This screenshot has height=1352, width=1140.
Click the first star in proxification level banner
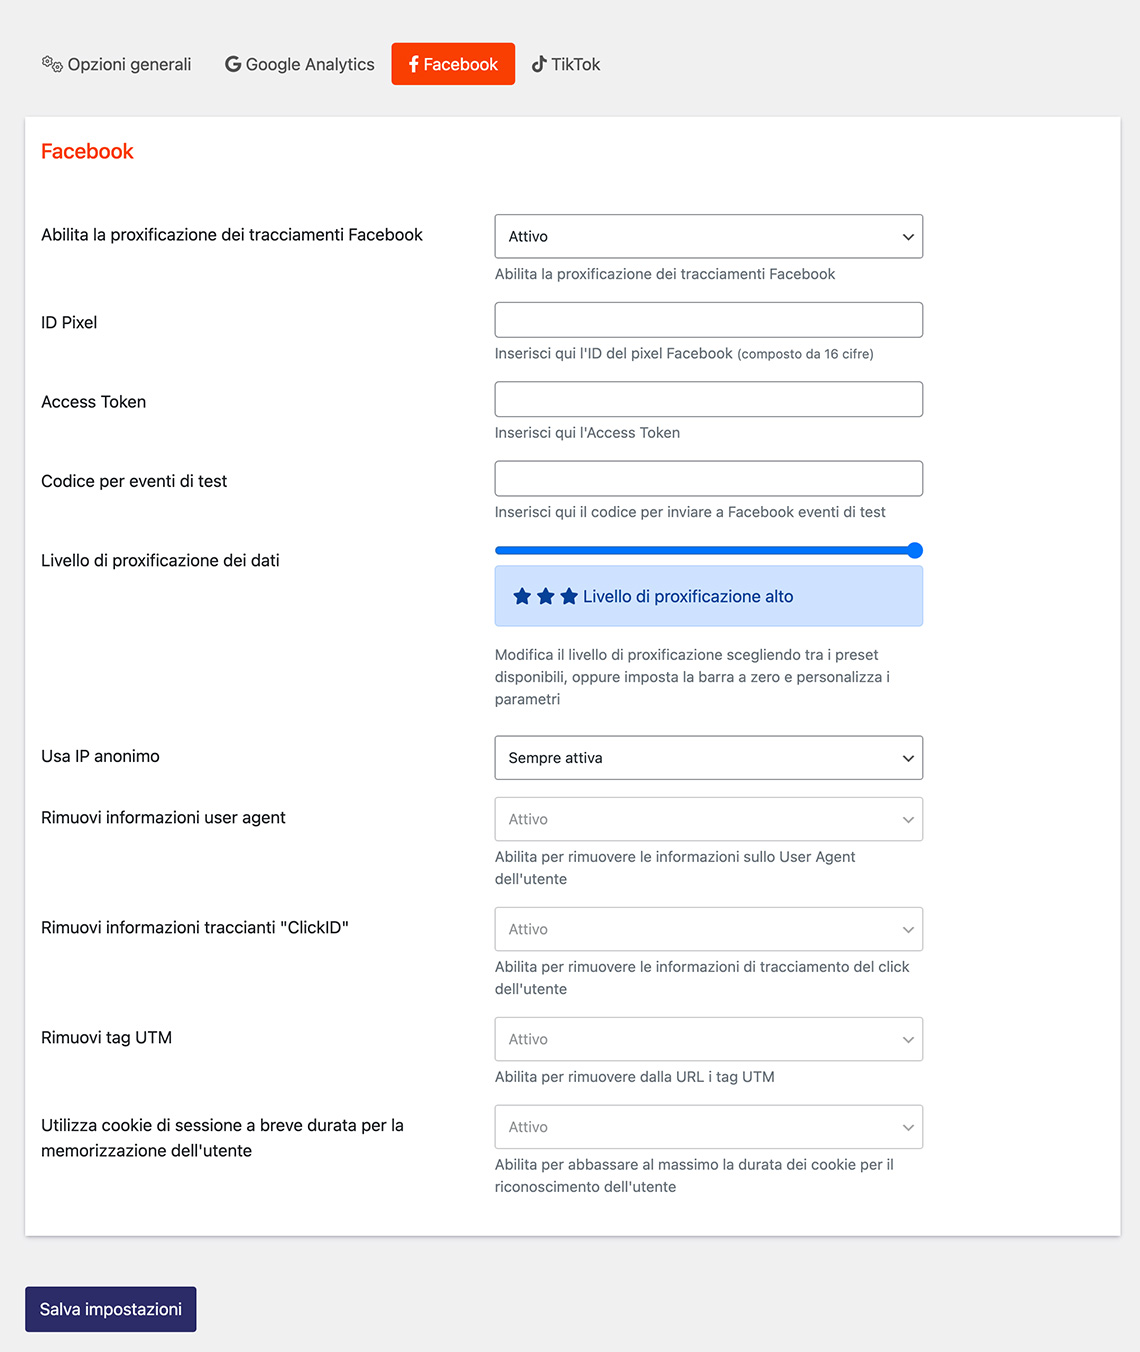(522, 597)
